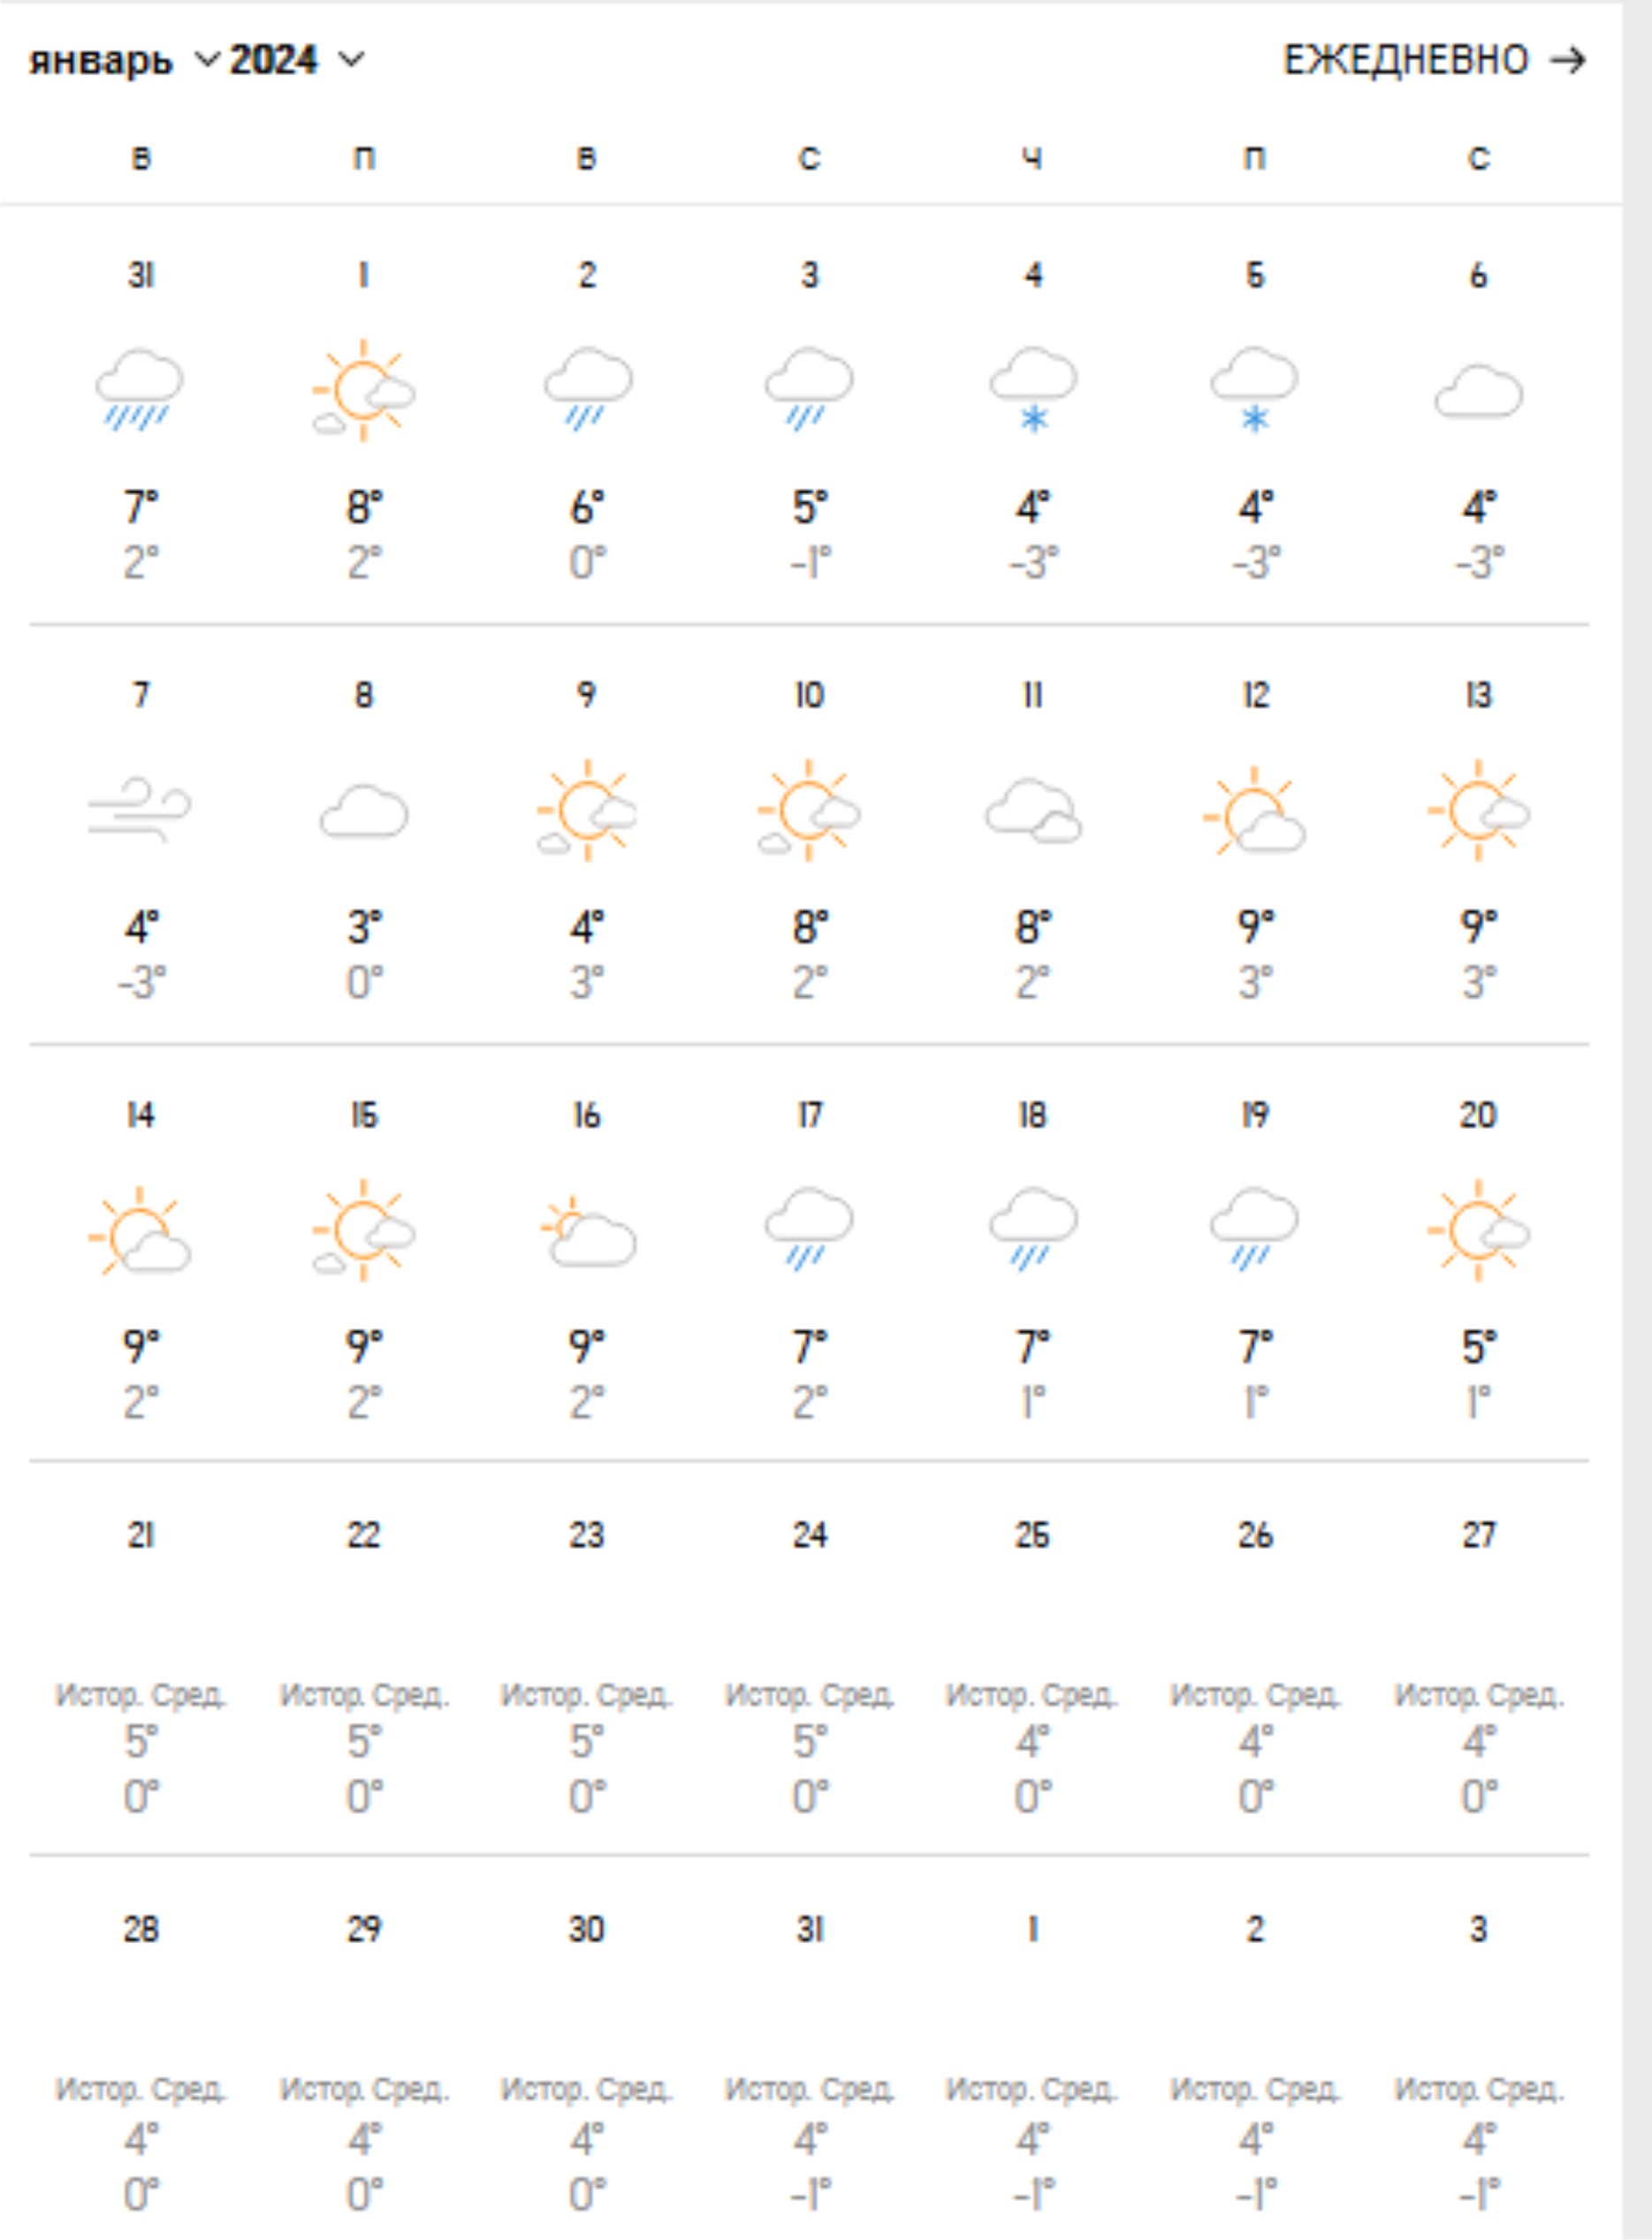Screen dimensions: 1652x2240
Task: Click the overcast clouds icon for January 11
Action: tap(1033, 810)
